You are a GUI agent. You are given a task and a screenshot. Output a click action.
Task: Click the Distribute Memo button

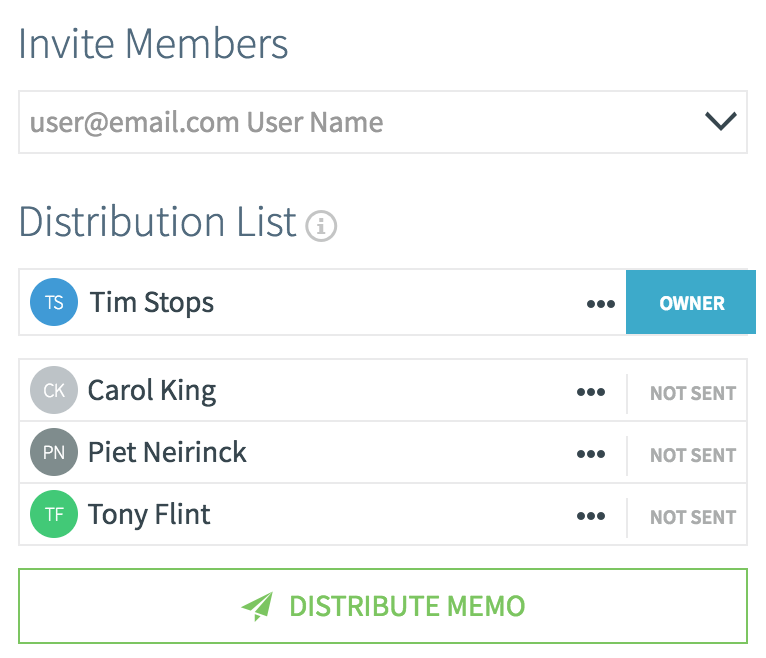click(383, 606)
